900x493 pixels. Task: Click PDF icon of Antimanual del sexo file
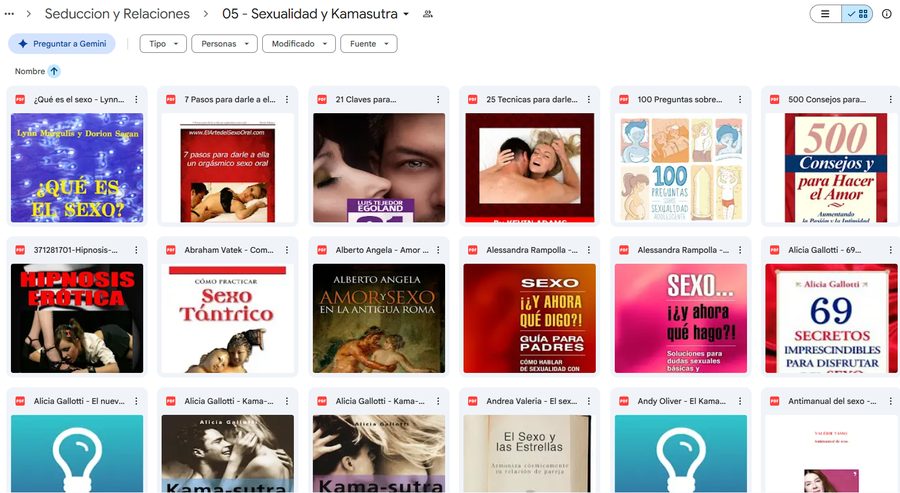click(x=775, y=401)
